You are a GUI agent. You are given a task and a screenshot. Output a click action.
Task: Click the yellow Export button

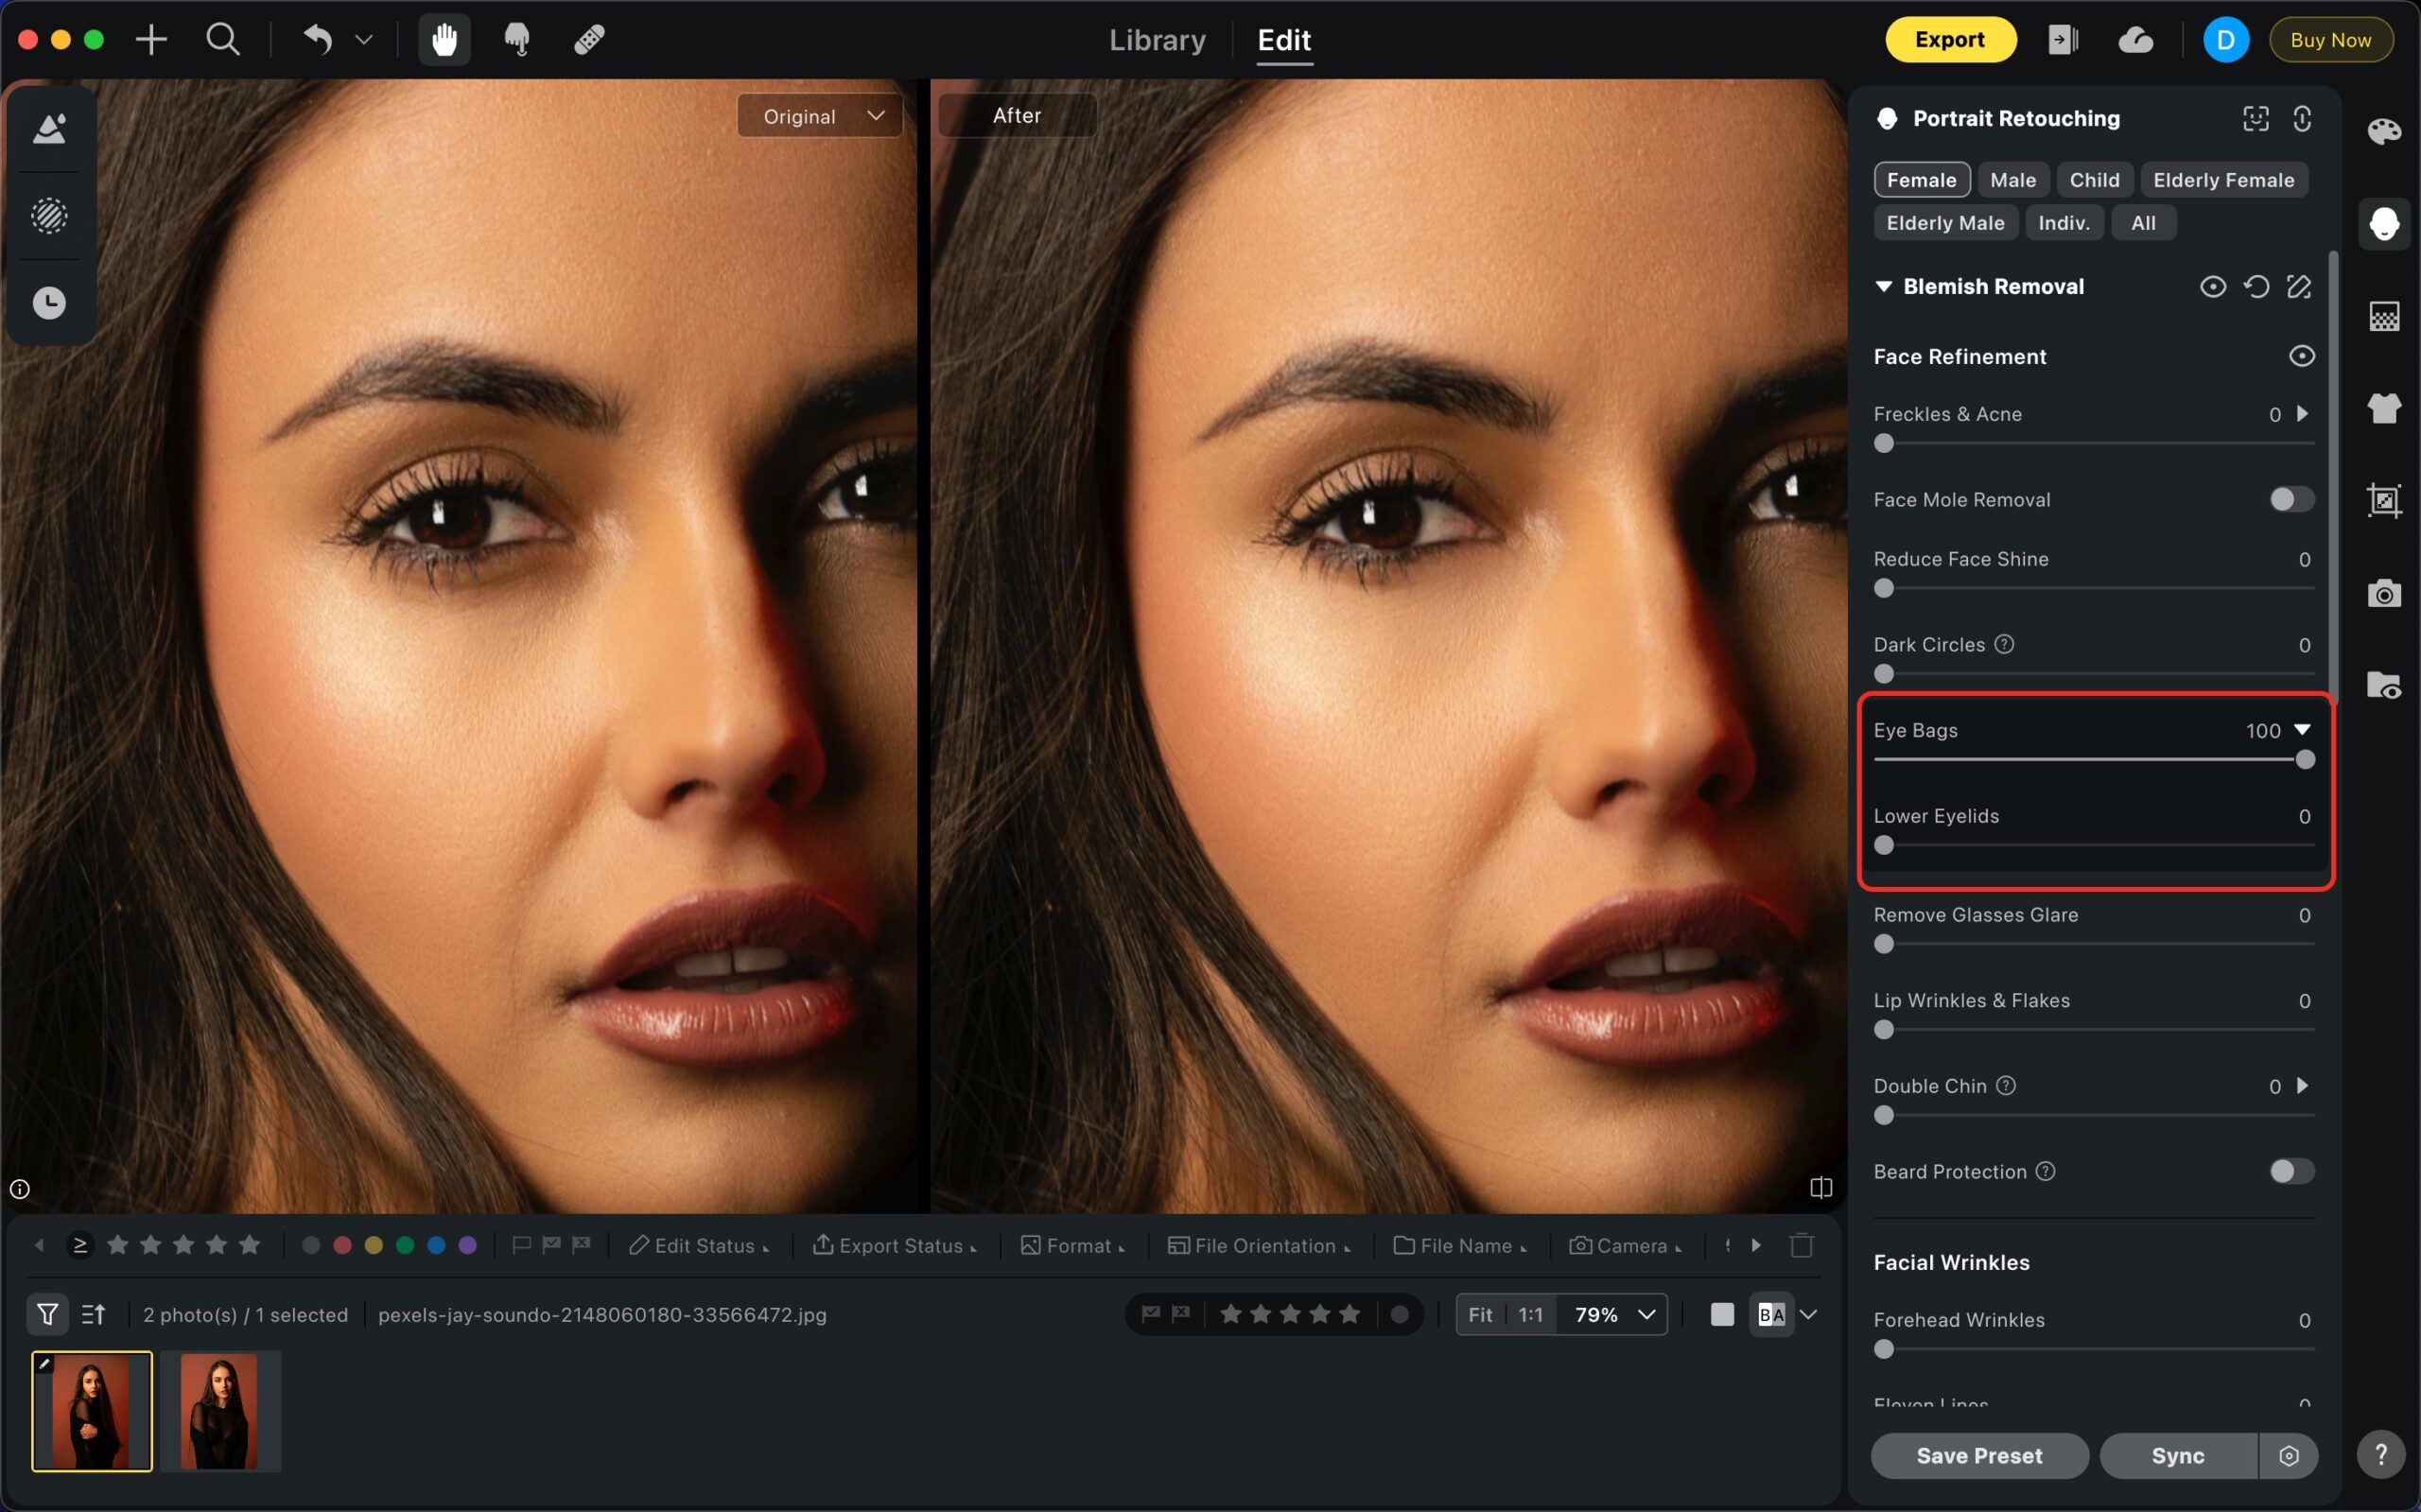pos(1949,40)
